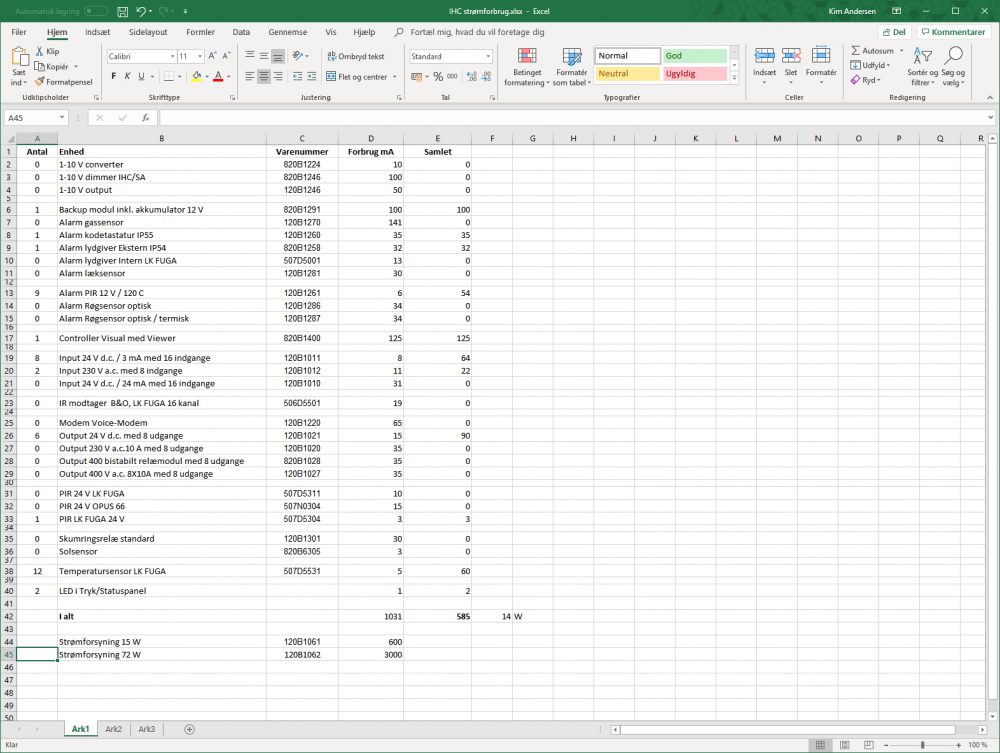This screenshot has height=753, width=1000.
Task: Open the Formler ribbon tab
Action: (200, 32)
